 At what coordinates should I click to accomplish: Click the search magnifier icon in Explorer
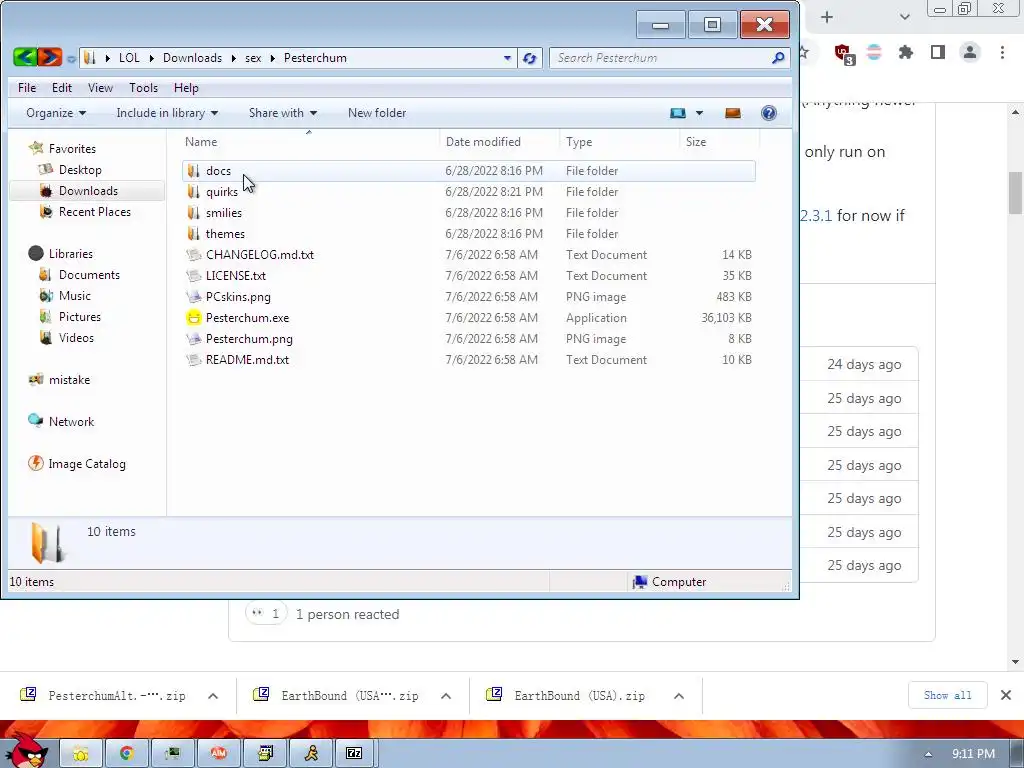pos(778,58)
